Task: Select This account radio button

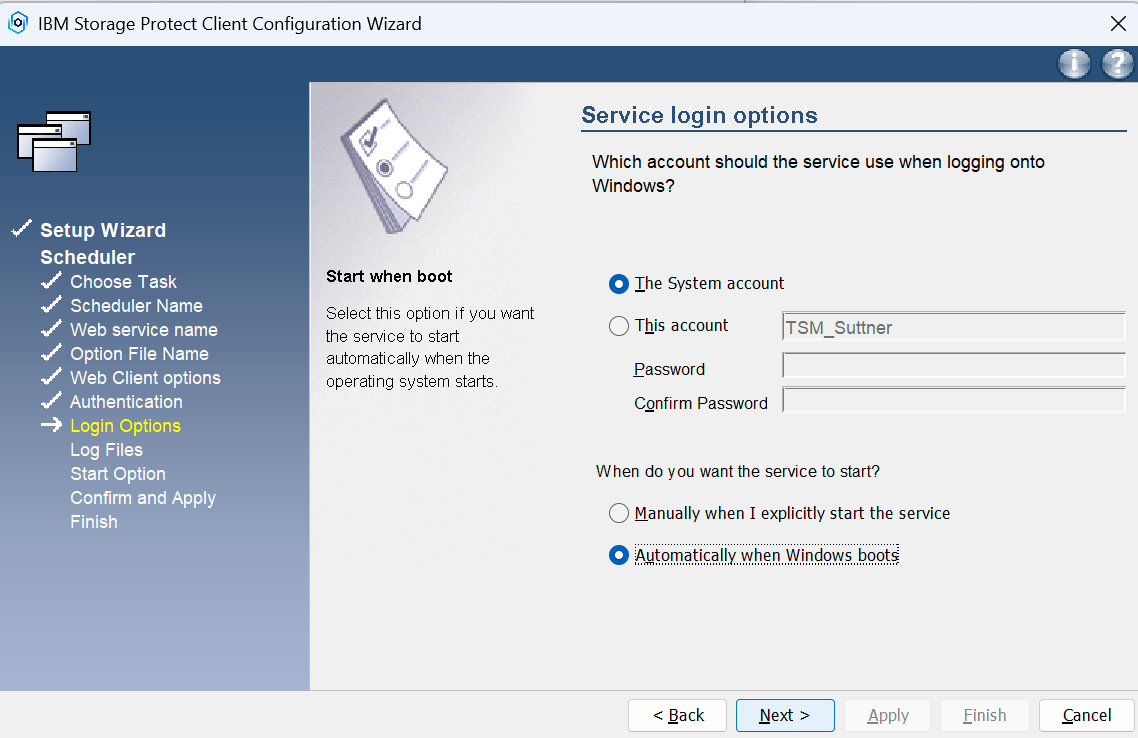Action: click(618, 326)
